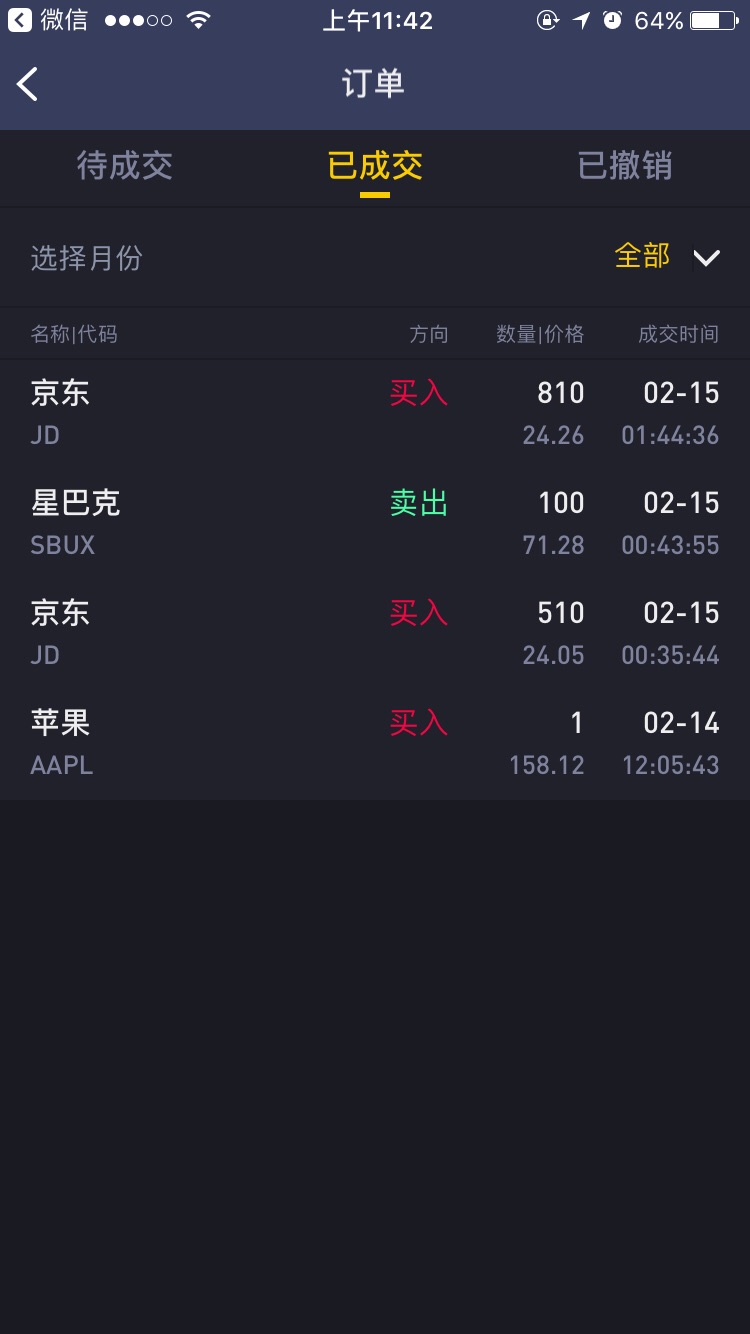Tap 选择月份 label to pick month

point(86,258)
